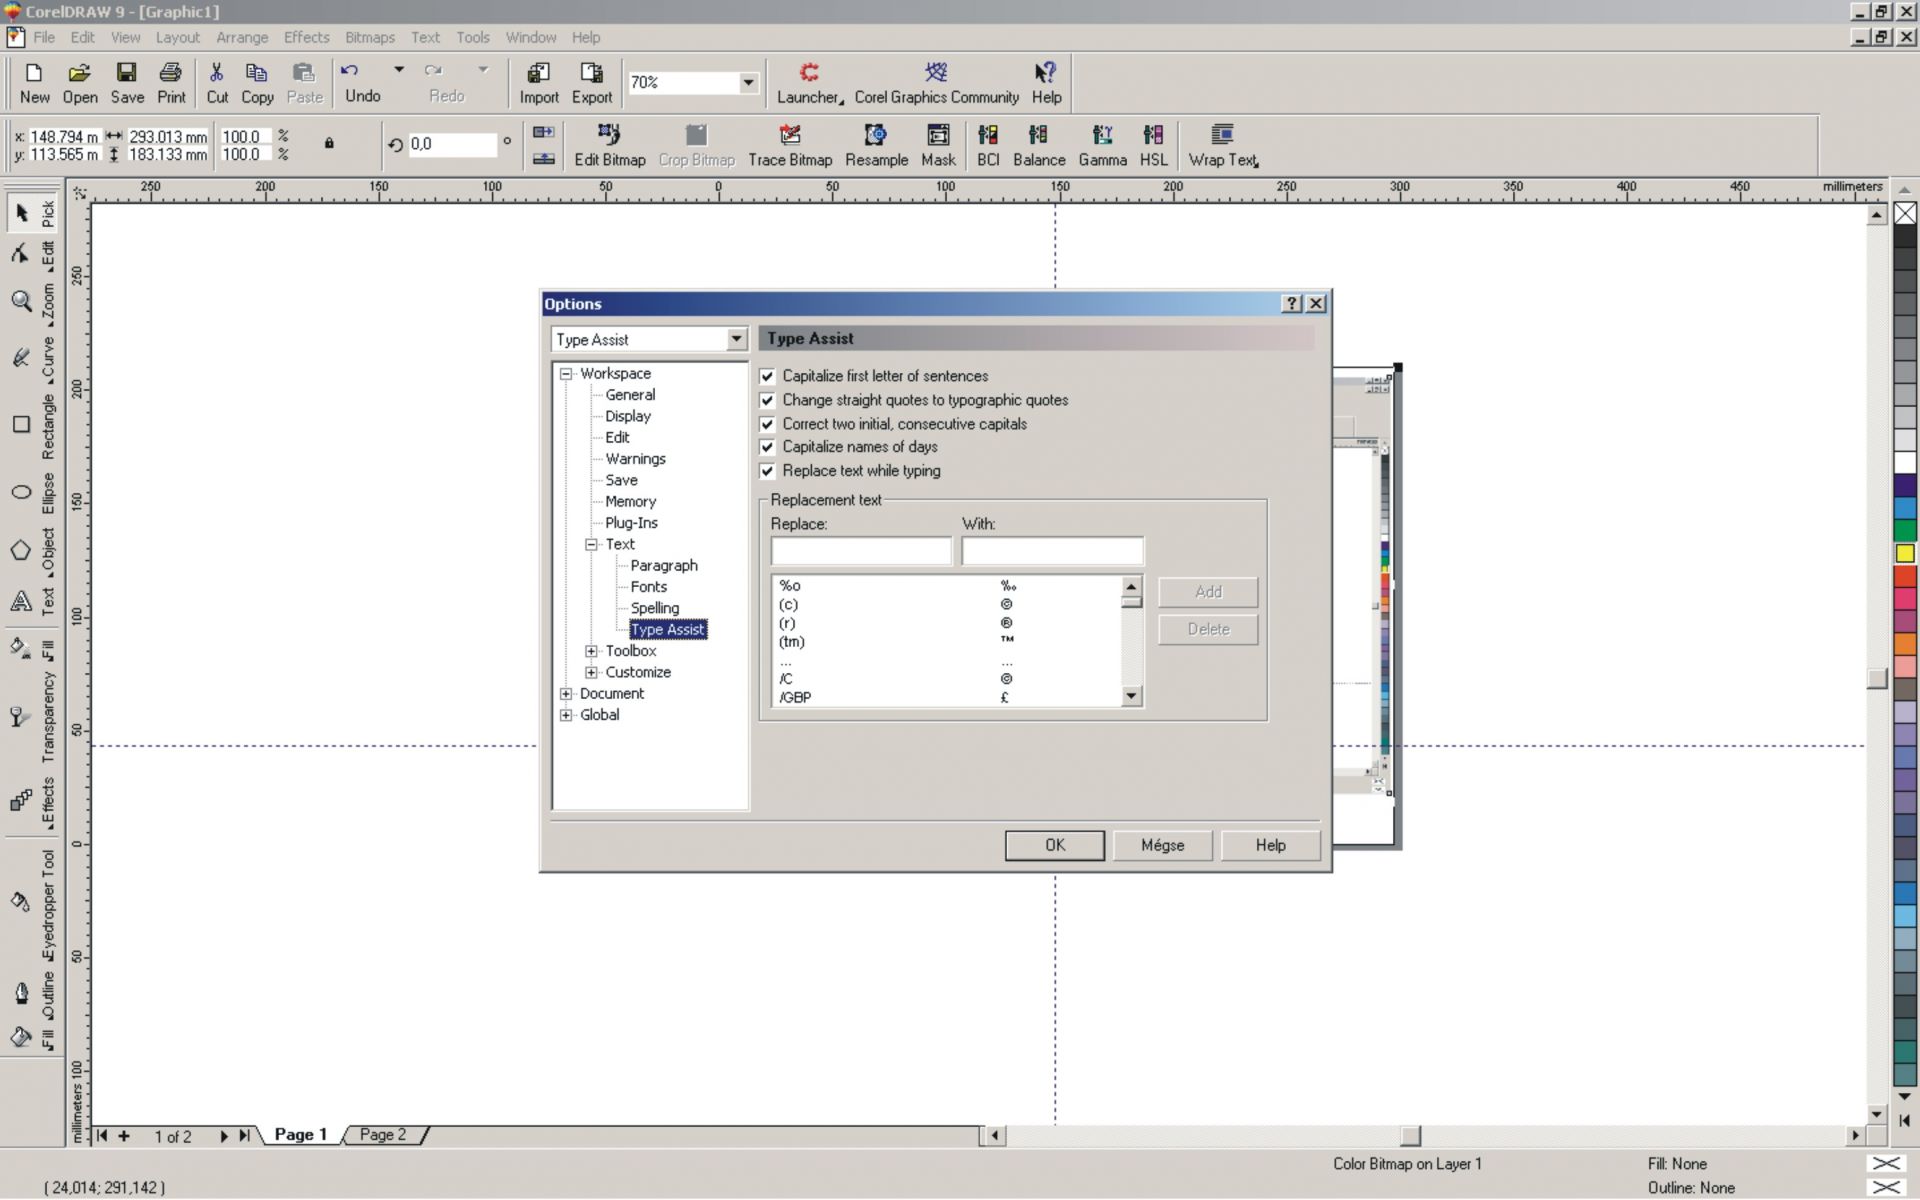Collapse the Workspace tree node
This screenshot has height=1200, width=1920.
[566, 373]
